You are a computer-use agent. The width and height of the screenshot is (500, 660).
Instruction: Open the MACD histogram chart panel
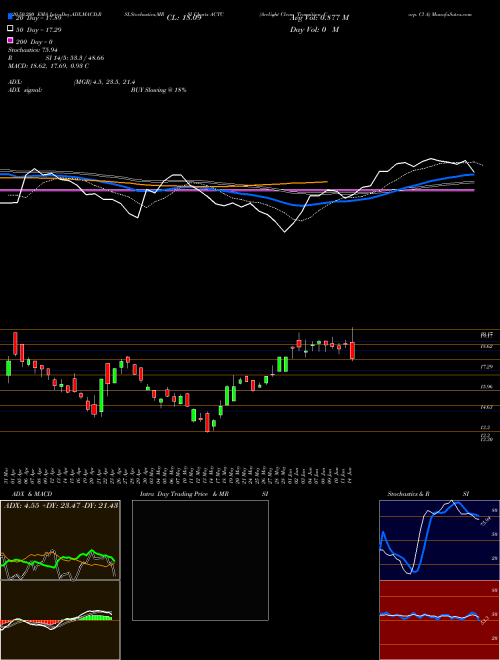coord(60,620)
